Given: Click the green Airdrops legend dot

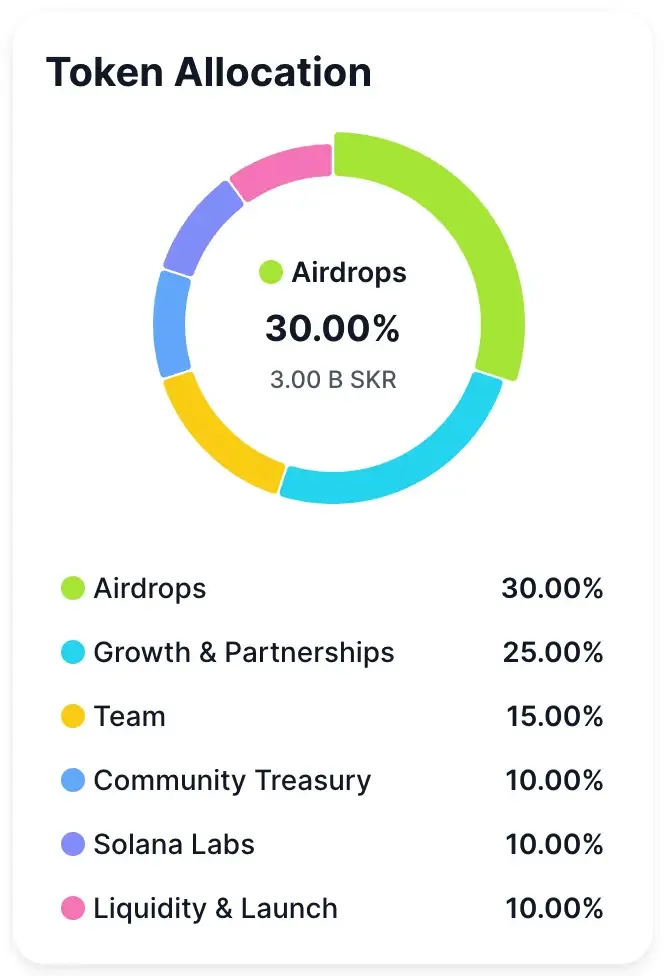Looking at the screenshot, I should pyautogui.click(x=73, y=588).
